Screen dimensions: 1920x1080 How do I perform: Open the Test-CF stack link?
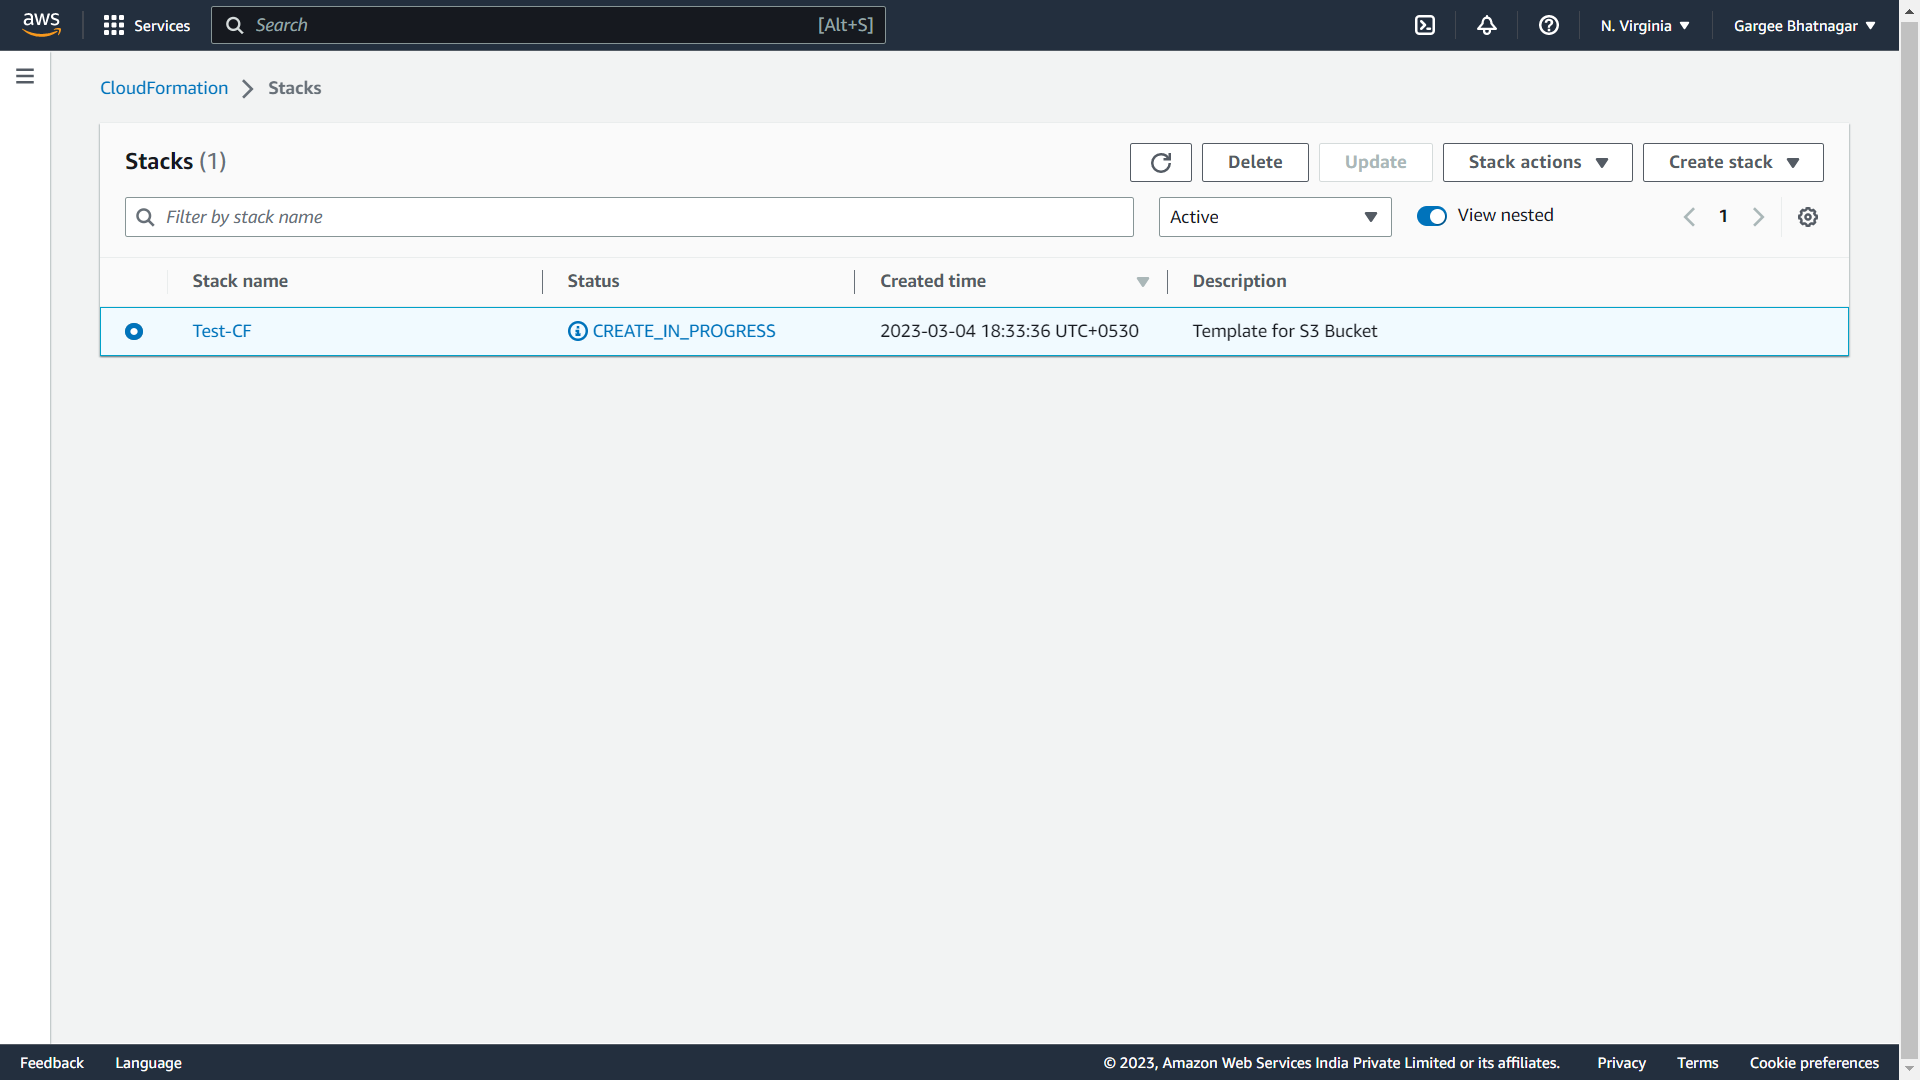point(222,331)
